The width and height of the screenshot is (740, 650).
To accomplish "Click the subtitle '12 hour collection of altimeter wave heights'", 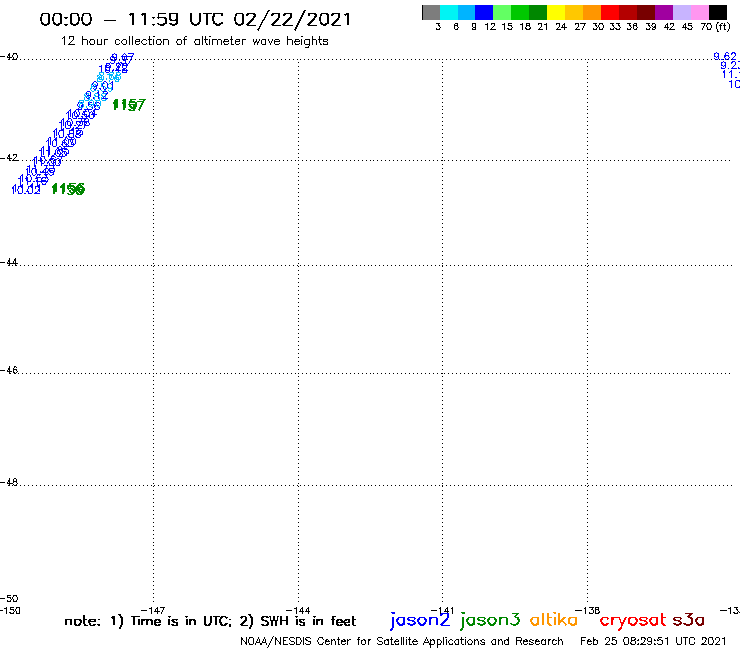I will point(194,41).
